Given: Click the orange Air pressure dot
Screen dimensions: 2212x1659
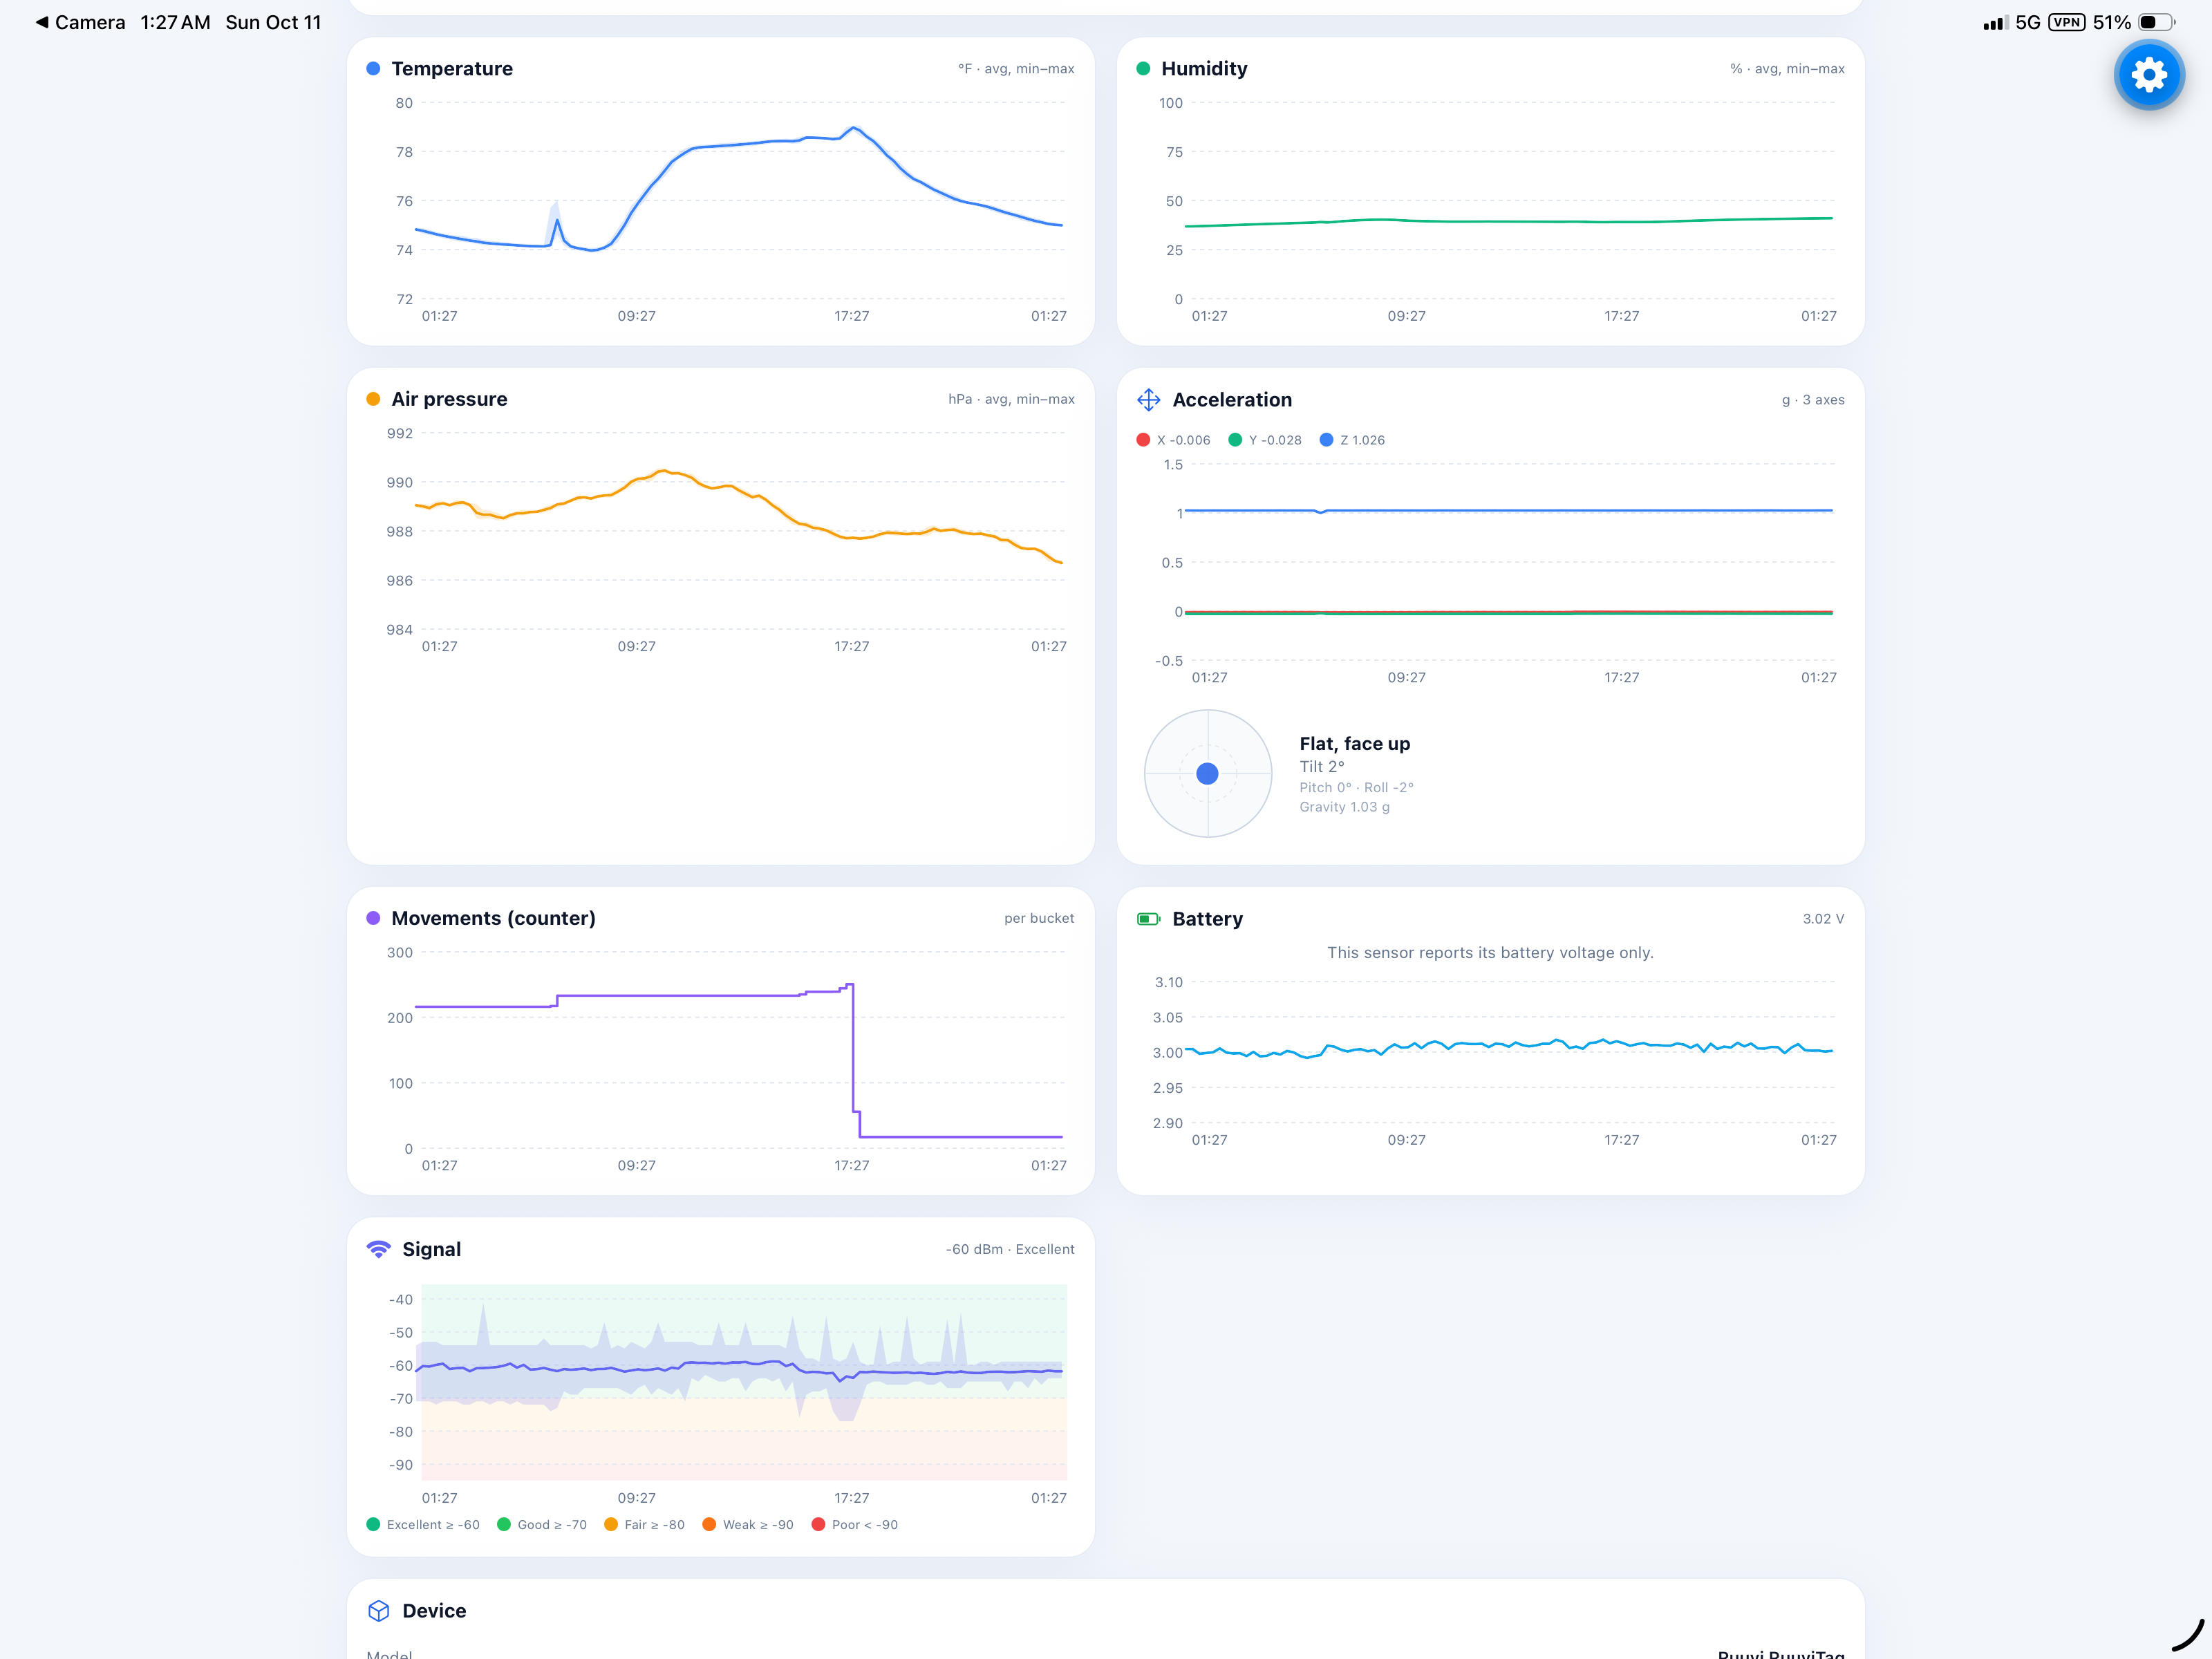Looking at the screenshot, I should point(373,399).
